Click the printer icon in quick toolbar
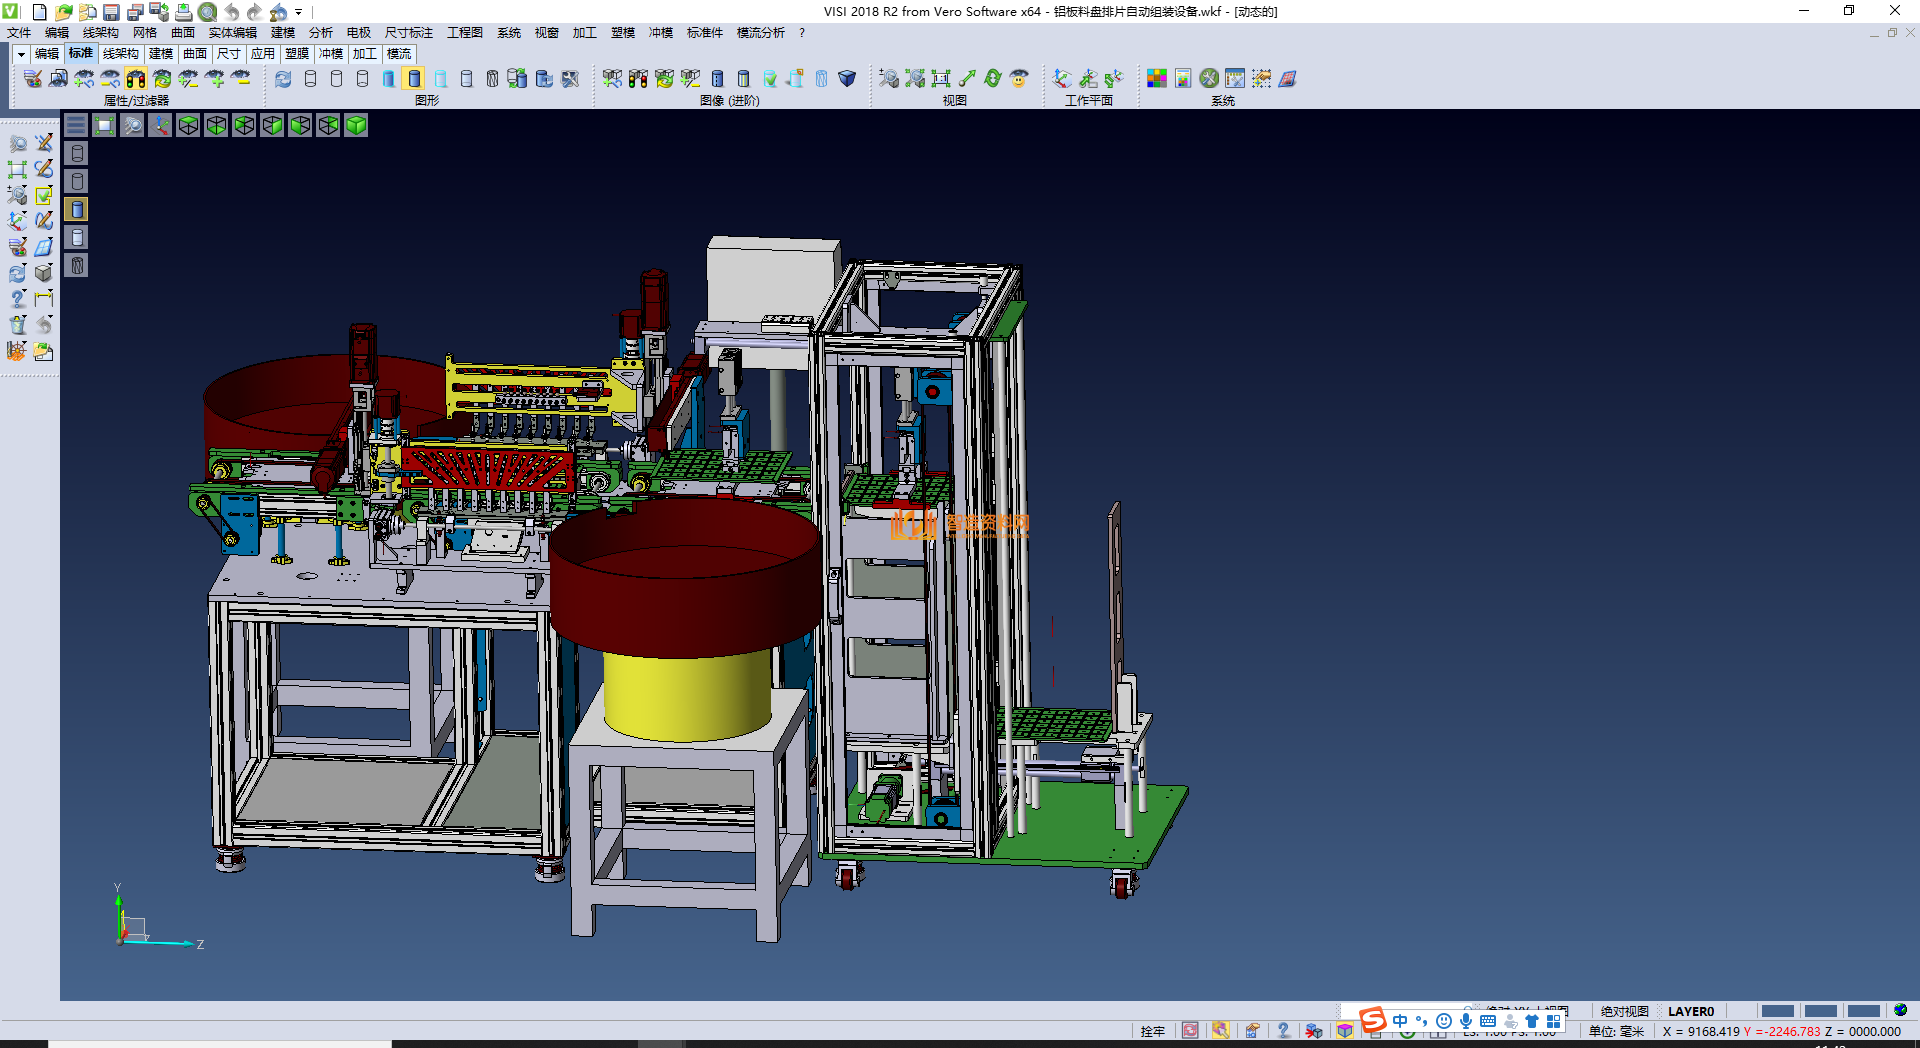The width and height of the screenshot is (1920, 1048). coord(184,12)
